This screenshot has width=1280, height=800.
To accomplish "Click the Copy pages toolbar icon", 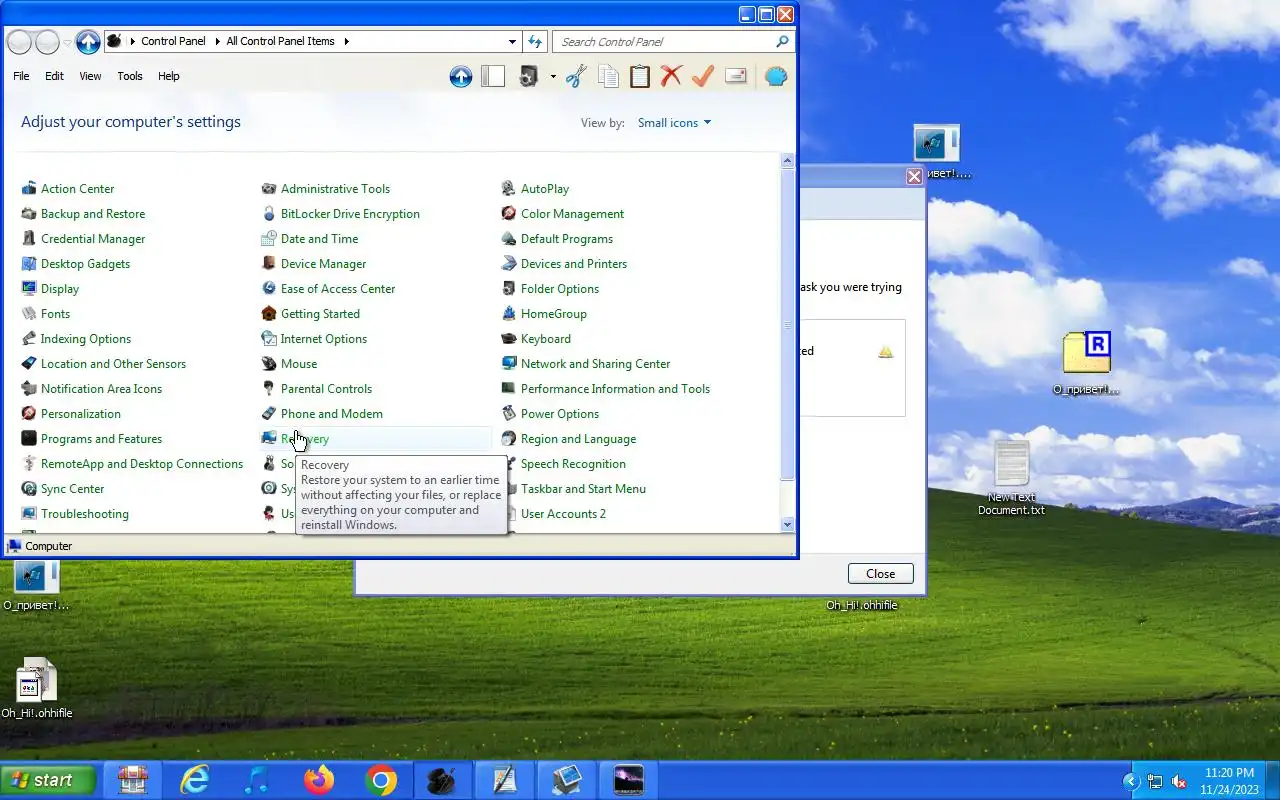I will pyautogui.click(x=608, y=76).
